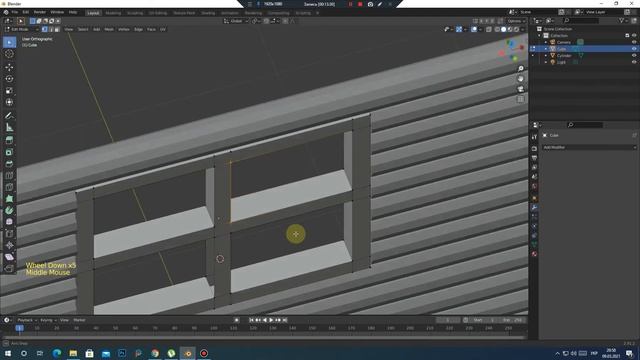
Task: Expand the Cylinder item in outliner
Action: (546, 56)
